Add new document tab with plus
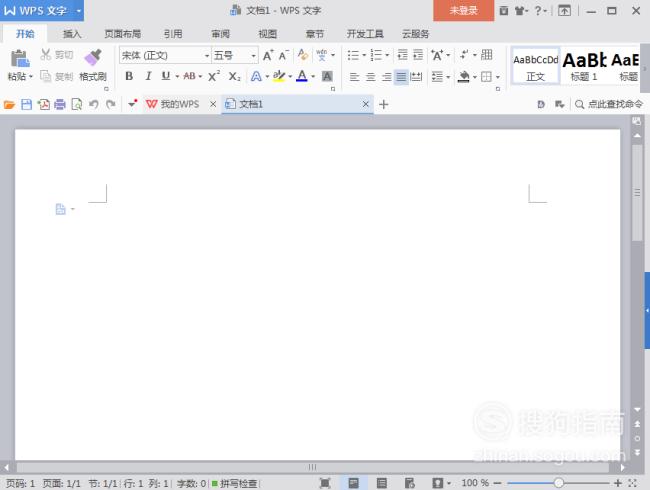This screenshot has width=650, height=490. (383, 104)
